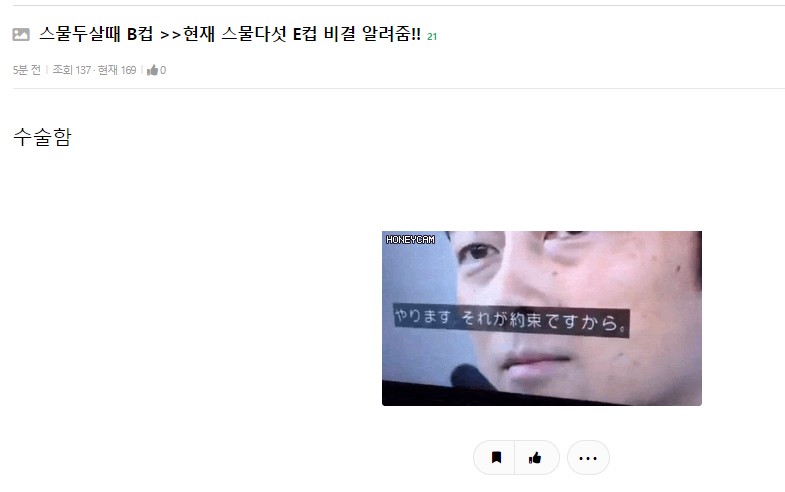Click the small thumbs-up icon in the meta row

[x=152, y=70]
